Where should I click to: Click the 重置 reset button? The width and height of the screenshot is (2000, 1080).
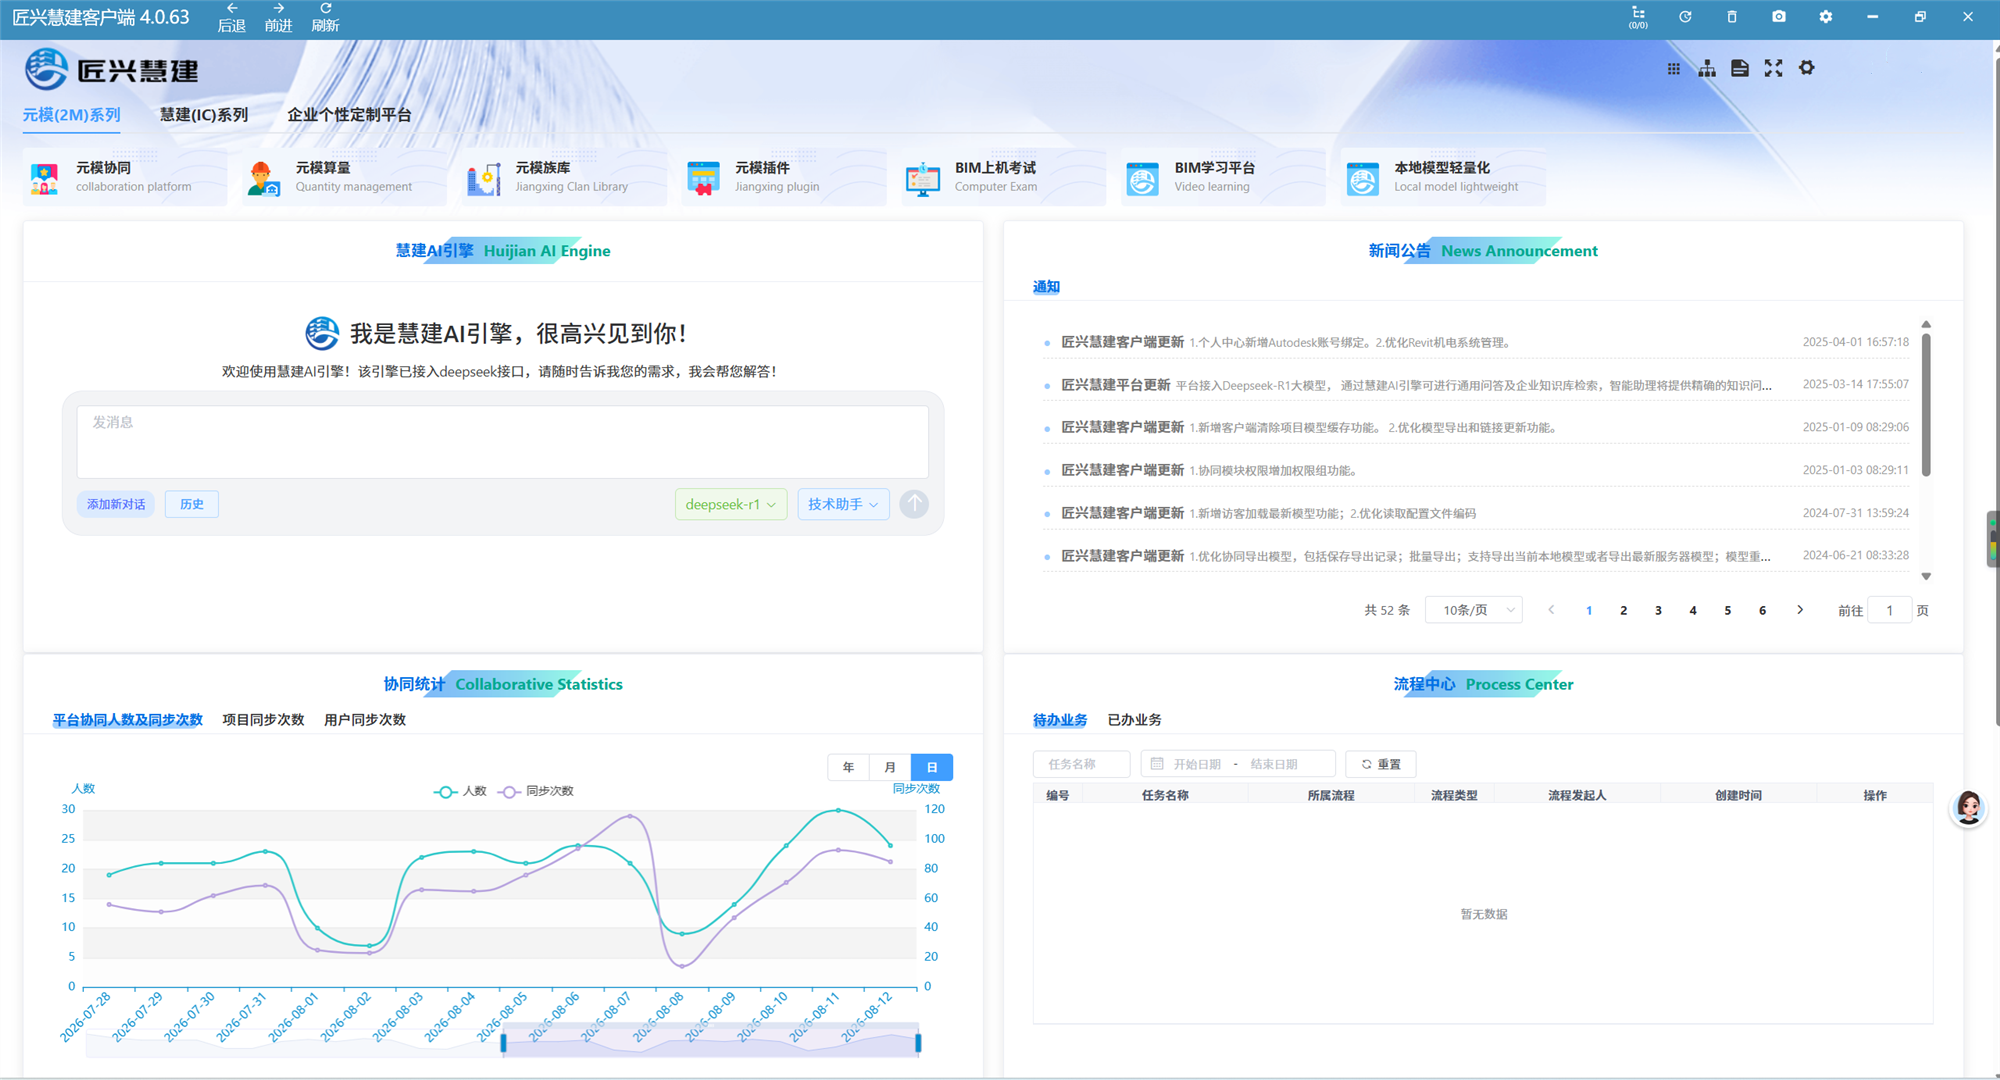click(x=1381, y=764)
